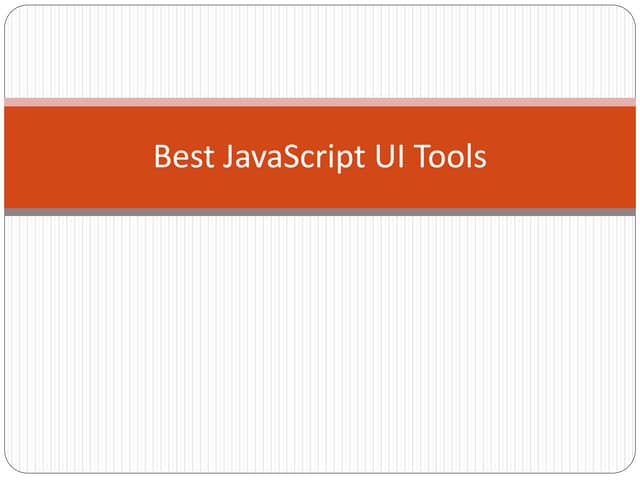Viewport: 640px width, 480px height.
Task: Select the light pink stripe above the banner
Action: click(x=320, y=101)
